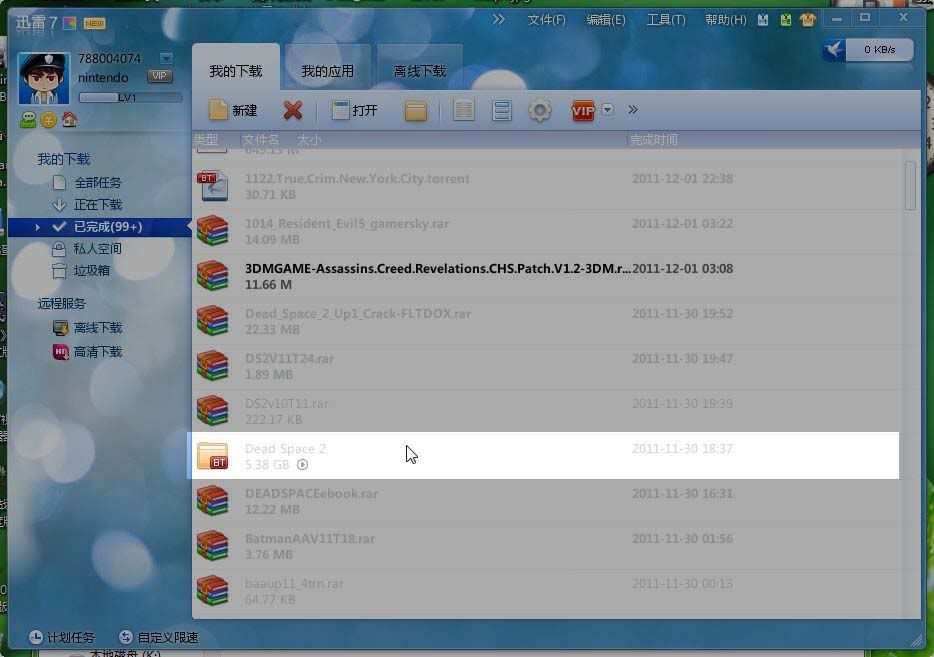
Task: Open the 文件(F) menu
Action: pyautogui.click(x=546, y=20)
